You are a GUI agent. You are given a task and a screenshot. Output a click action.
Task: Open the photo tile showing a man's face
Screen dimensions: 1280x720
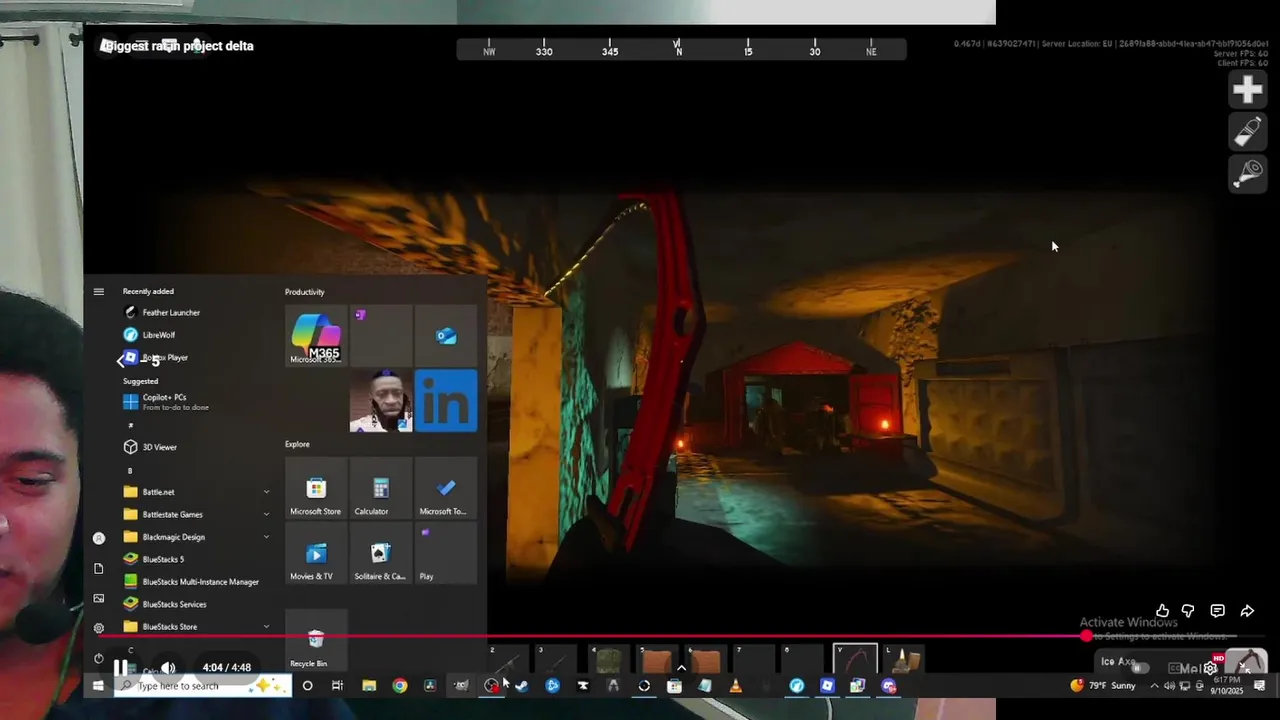click(381, 401)
